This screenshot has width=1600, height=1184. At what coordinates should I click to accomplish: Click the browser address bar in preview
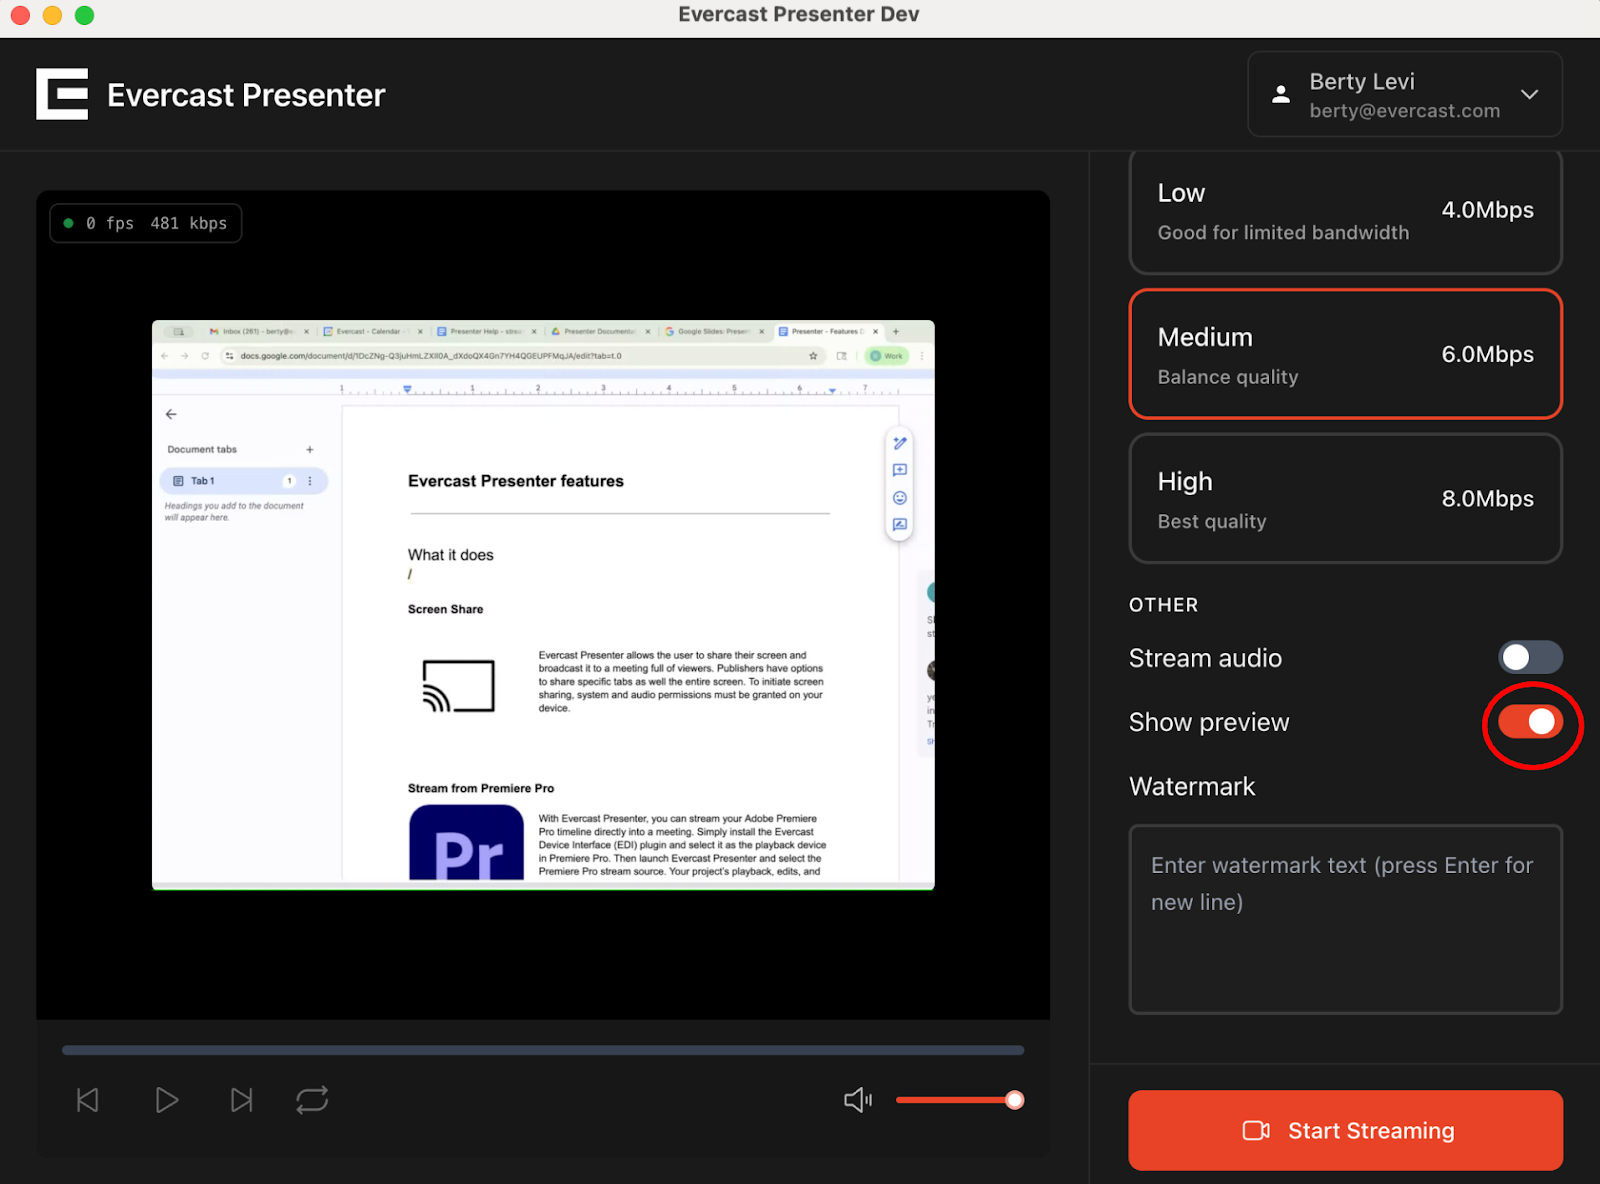coord(523,356)
